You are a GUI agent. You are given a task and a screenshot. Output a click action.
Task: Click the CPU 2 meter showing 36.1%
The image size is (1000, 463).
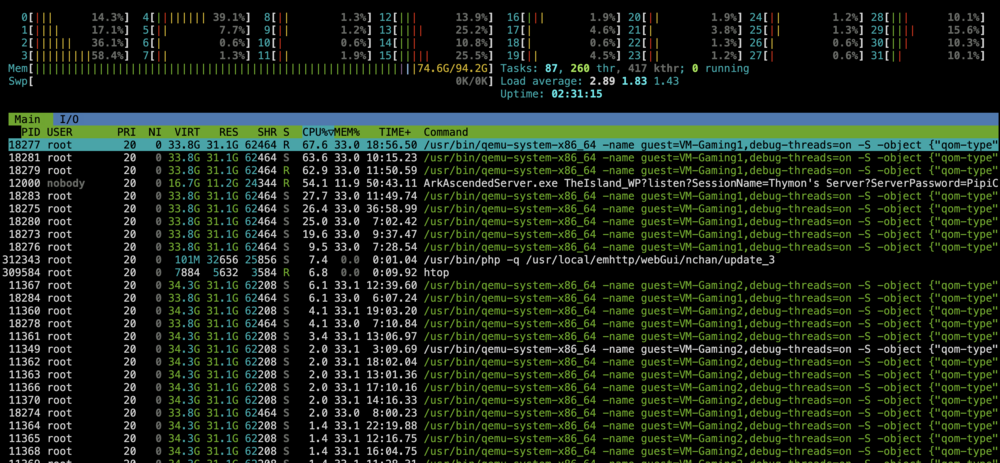coord(75,43)
